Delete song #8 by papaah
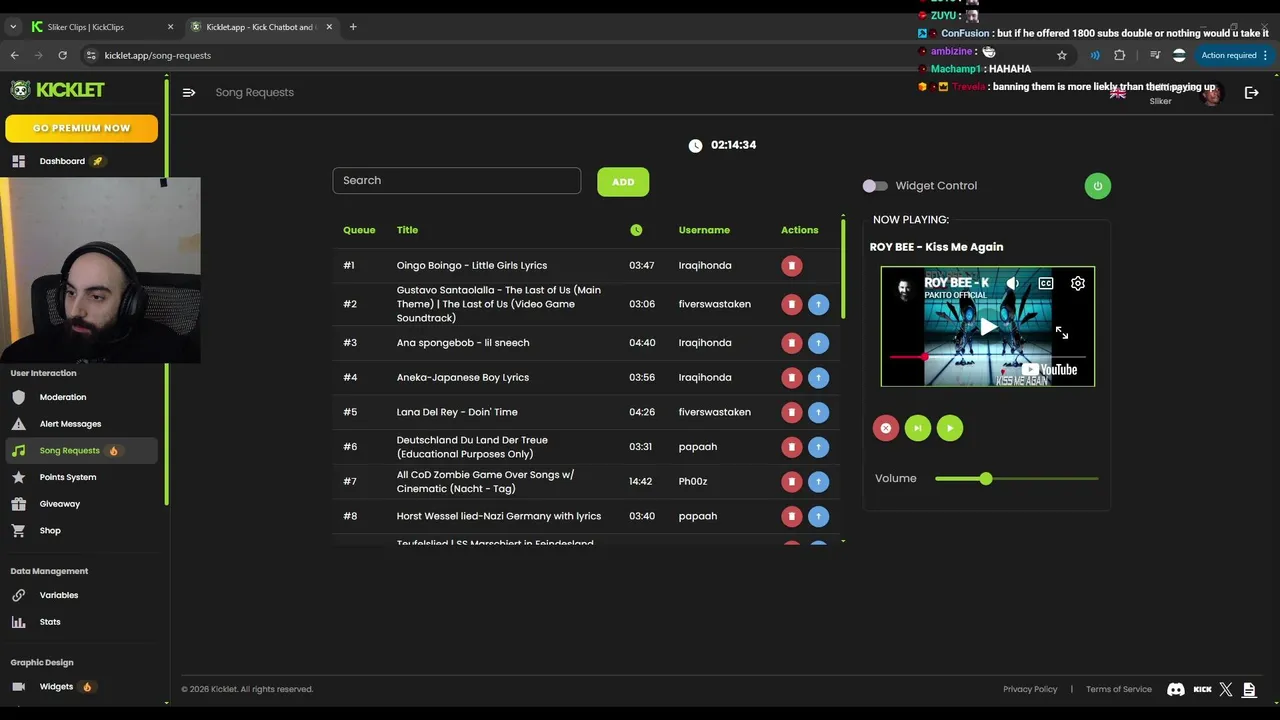 [791, 516]
